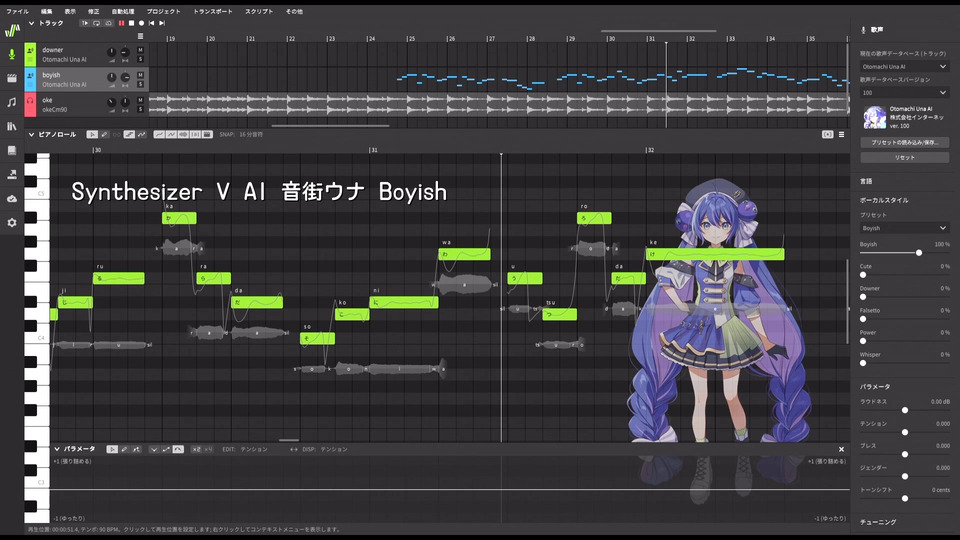Select the direct pitch edit tool in the piano roll
Viewport: 960px width, 540px height.
(x=129, y=135)
